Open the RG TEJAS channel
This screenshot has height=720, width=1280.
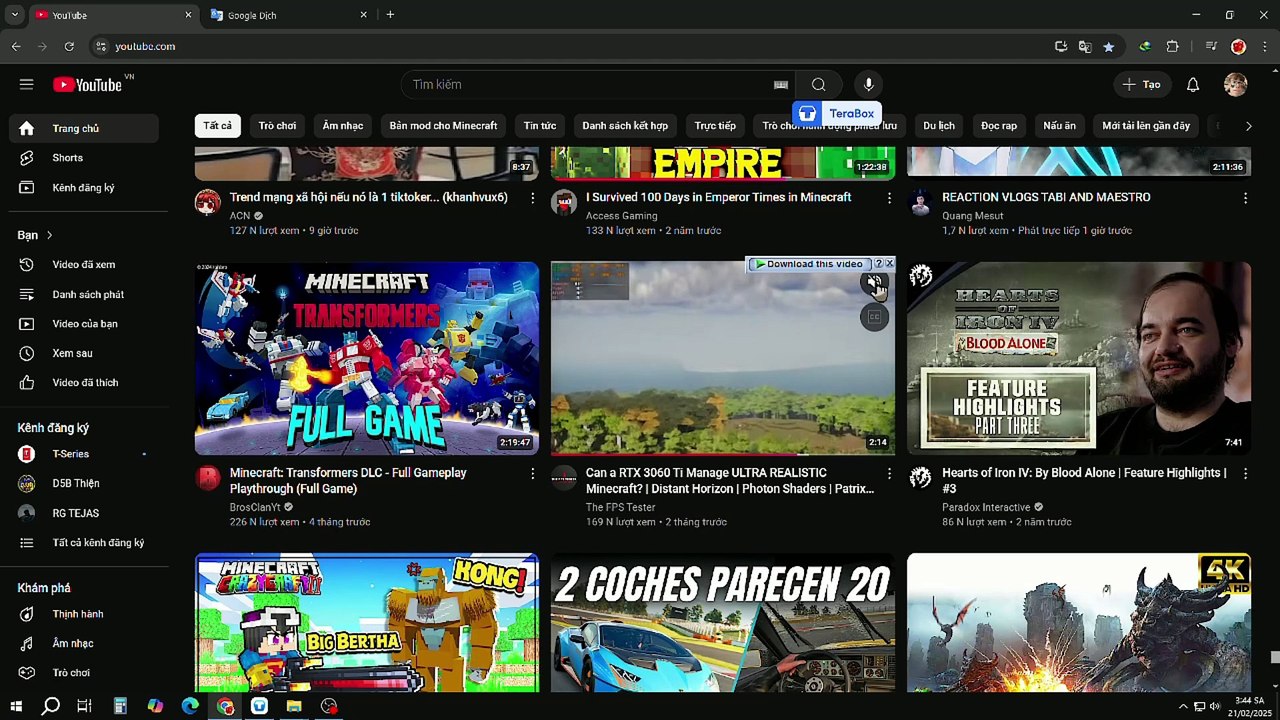pyautogui.click(x=84, y=513)
